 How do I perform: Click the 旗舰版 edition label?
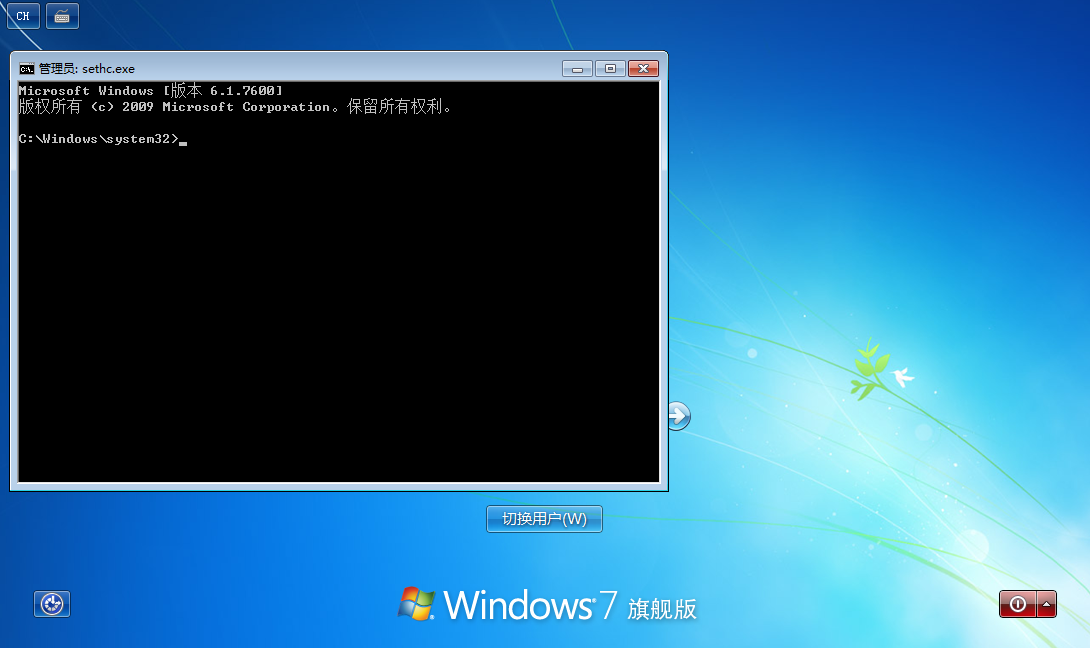coord(662,609)
